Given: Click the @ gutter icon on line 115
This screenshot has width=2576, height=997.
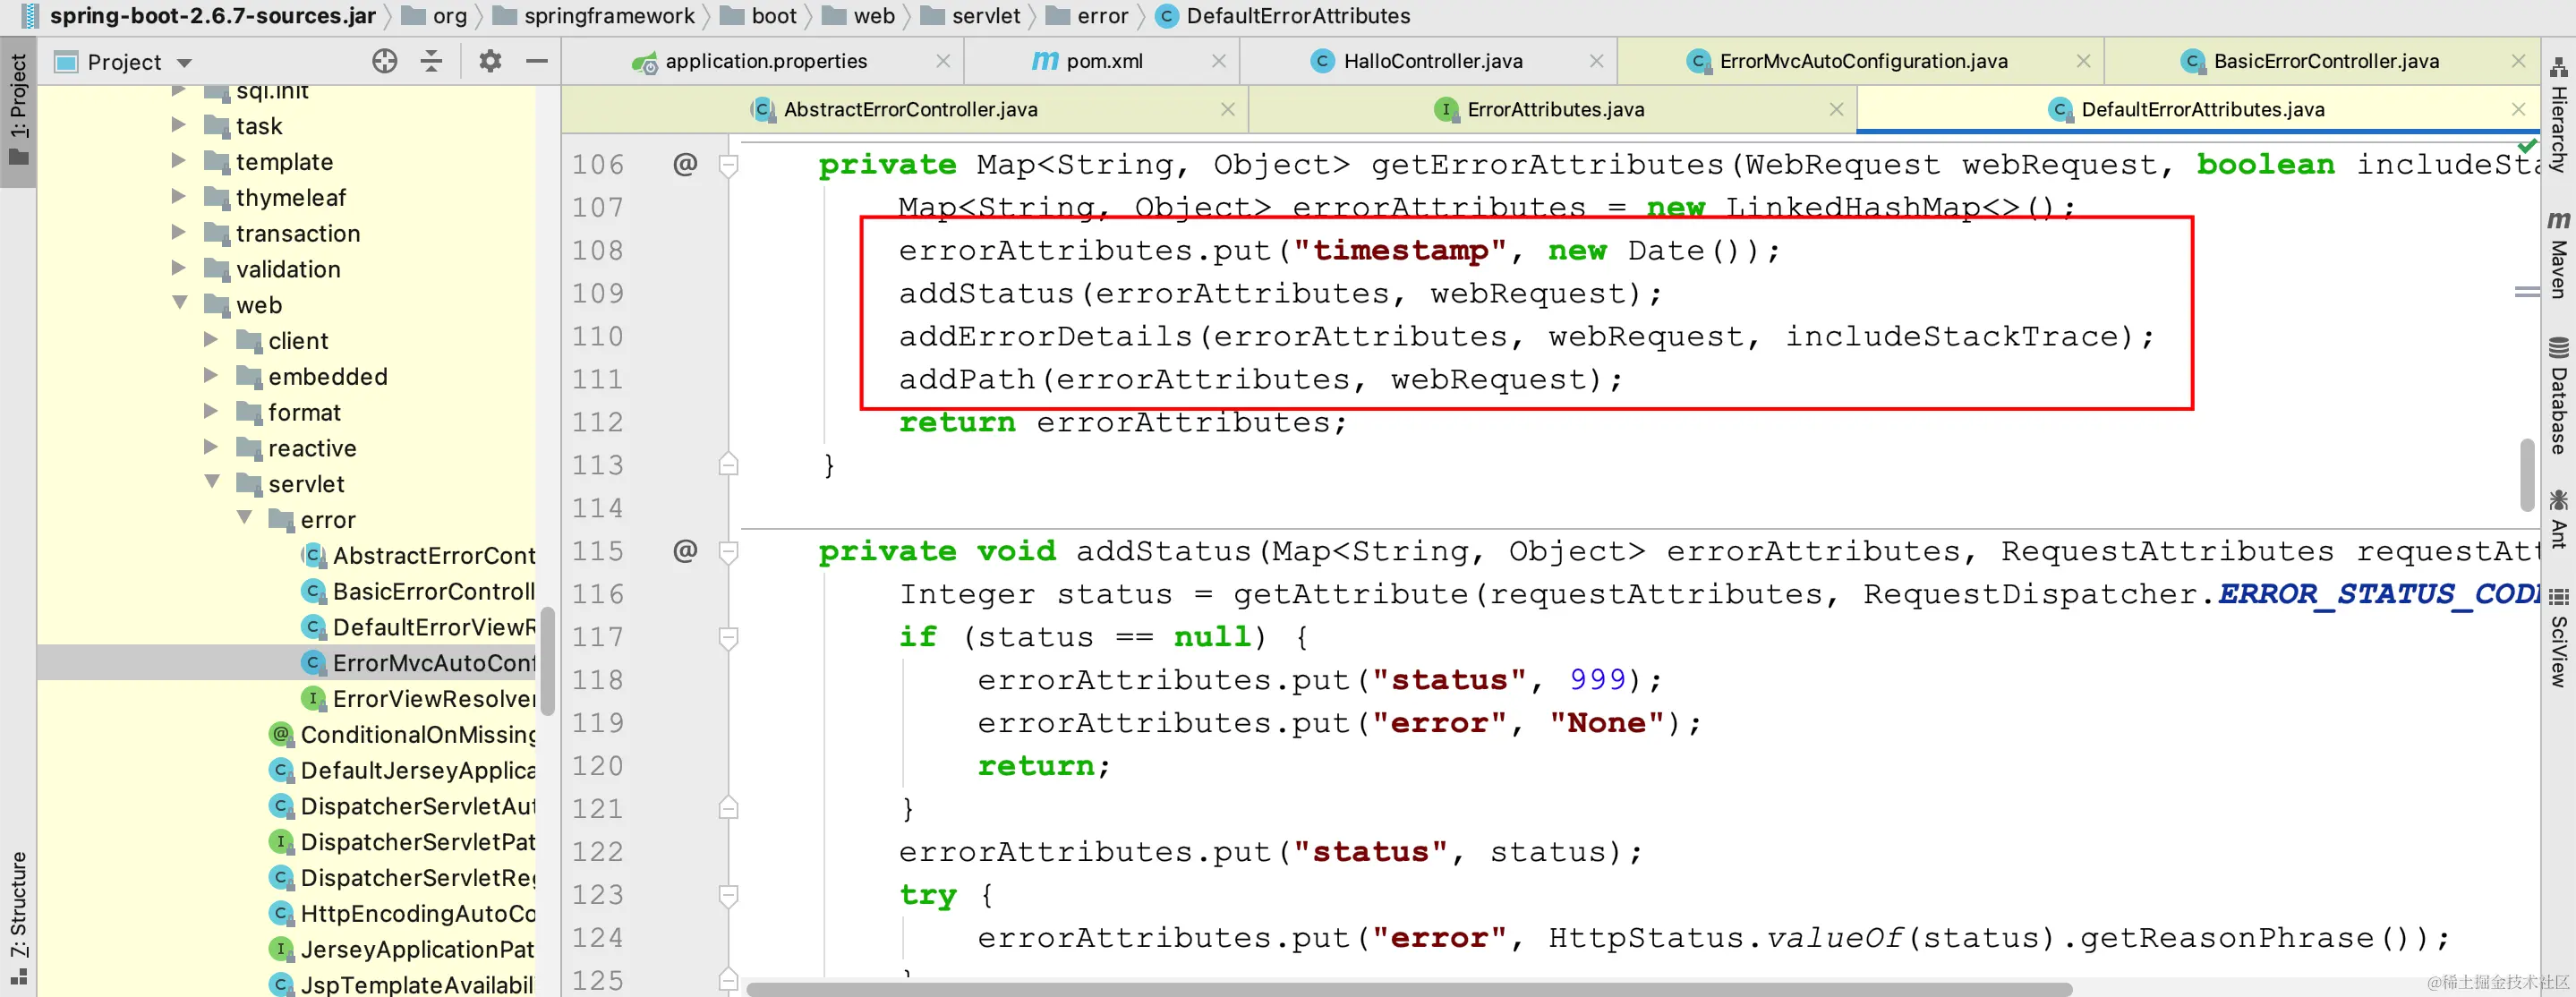Looking at the screenshot, I should click(x=685, y=551).
